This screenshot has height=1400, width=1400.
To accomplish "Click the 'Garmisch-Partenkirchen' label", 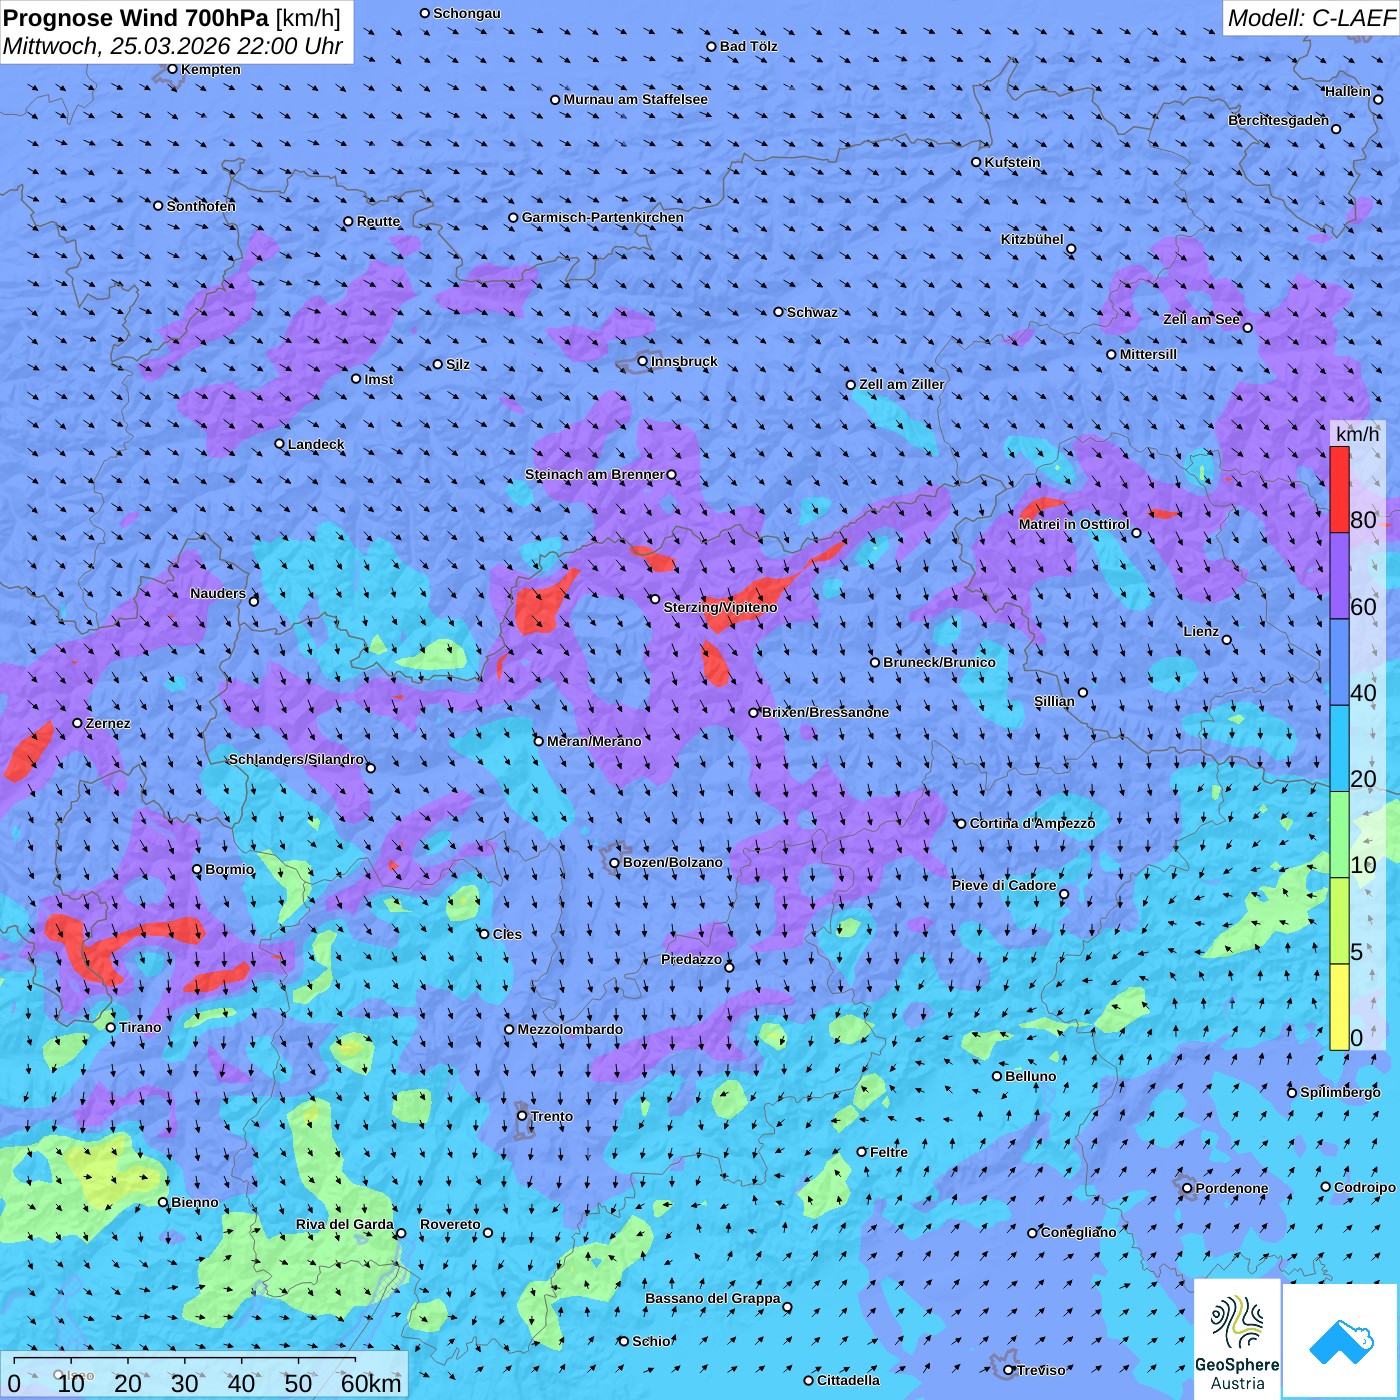I will tap(603, 217).
